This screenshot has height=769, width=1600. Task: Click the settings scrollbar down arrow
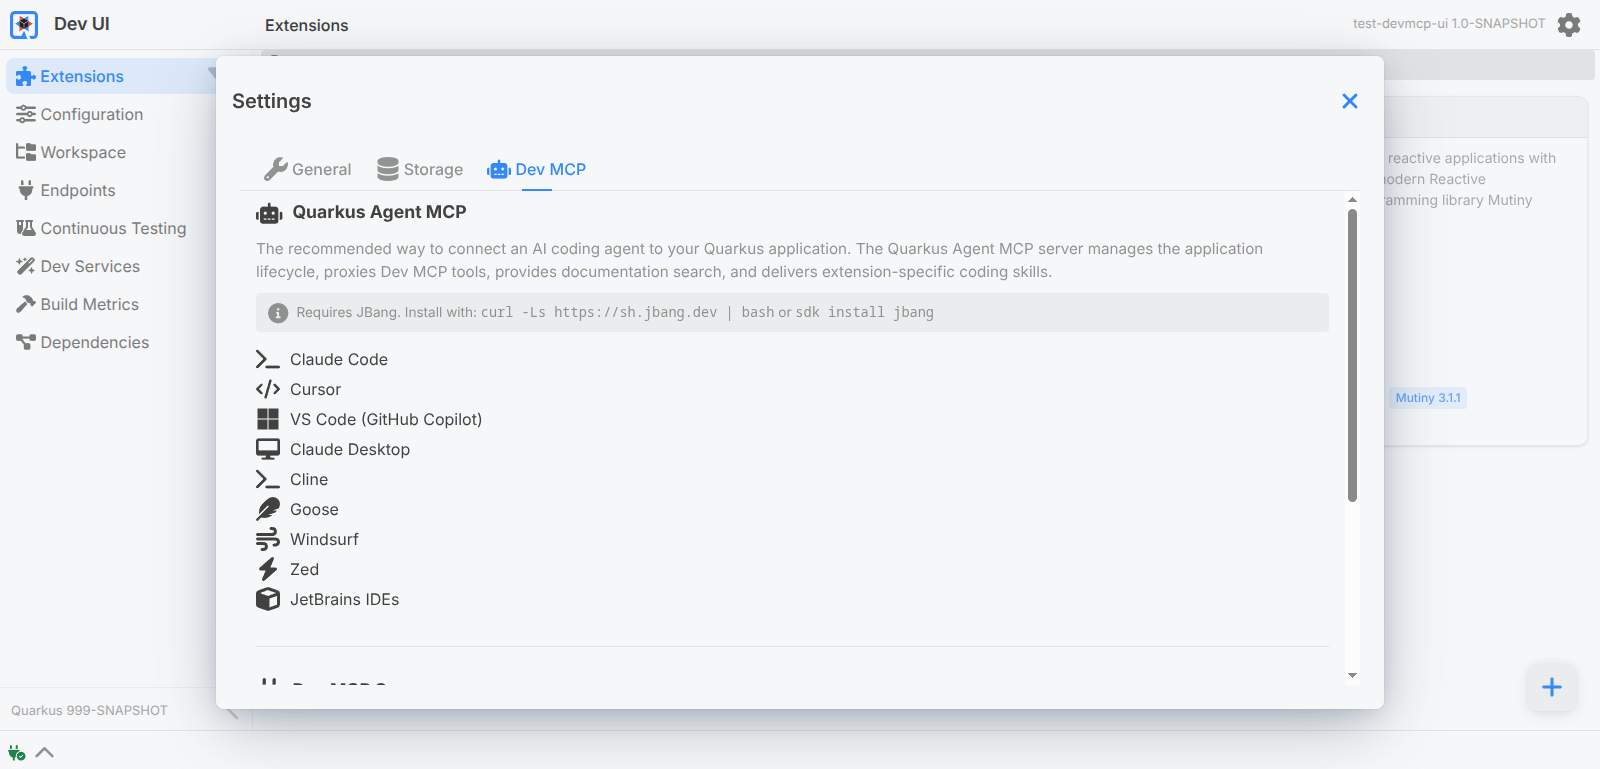(x=1352, y=676)
